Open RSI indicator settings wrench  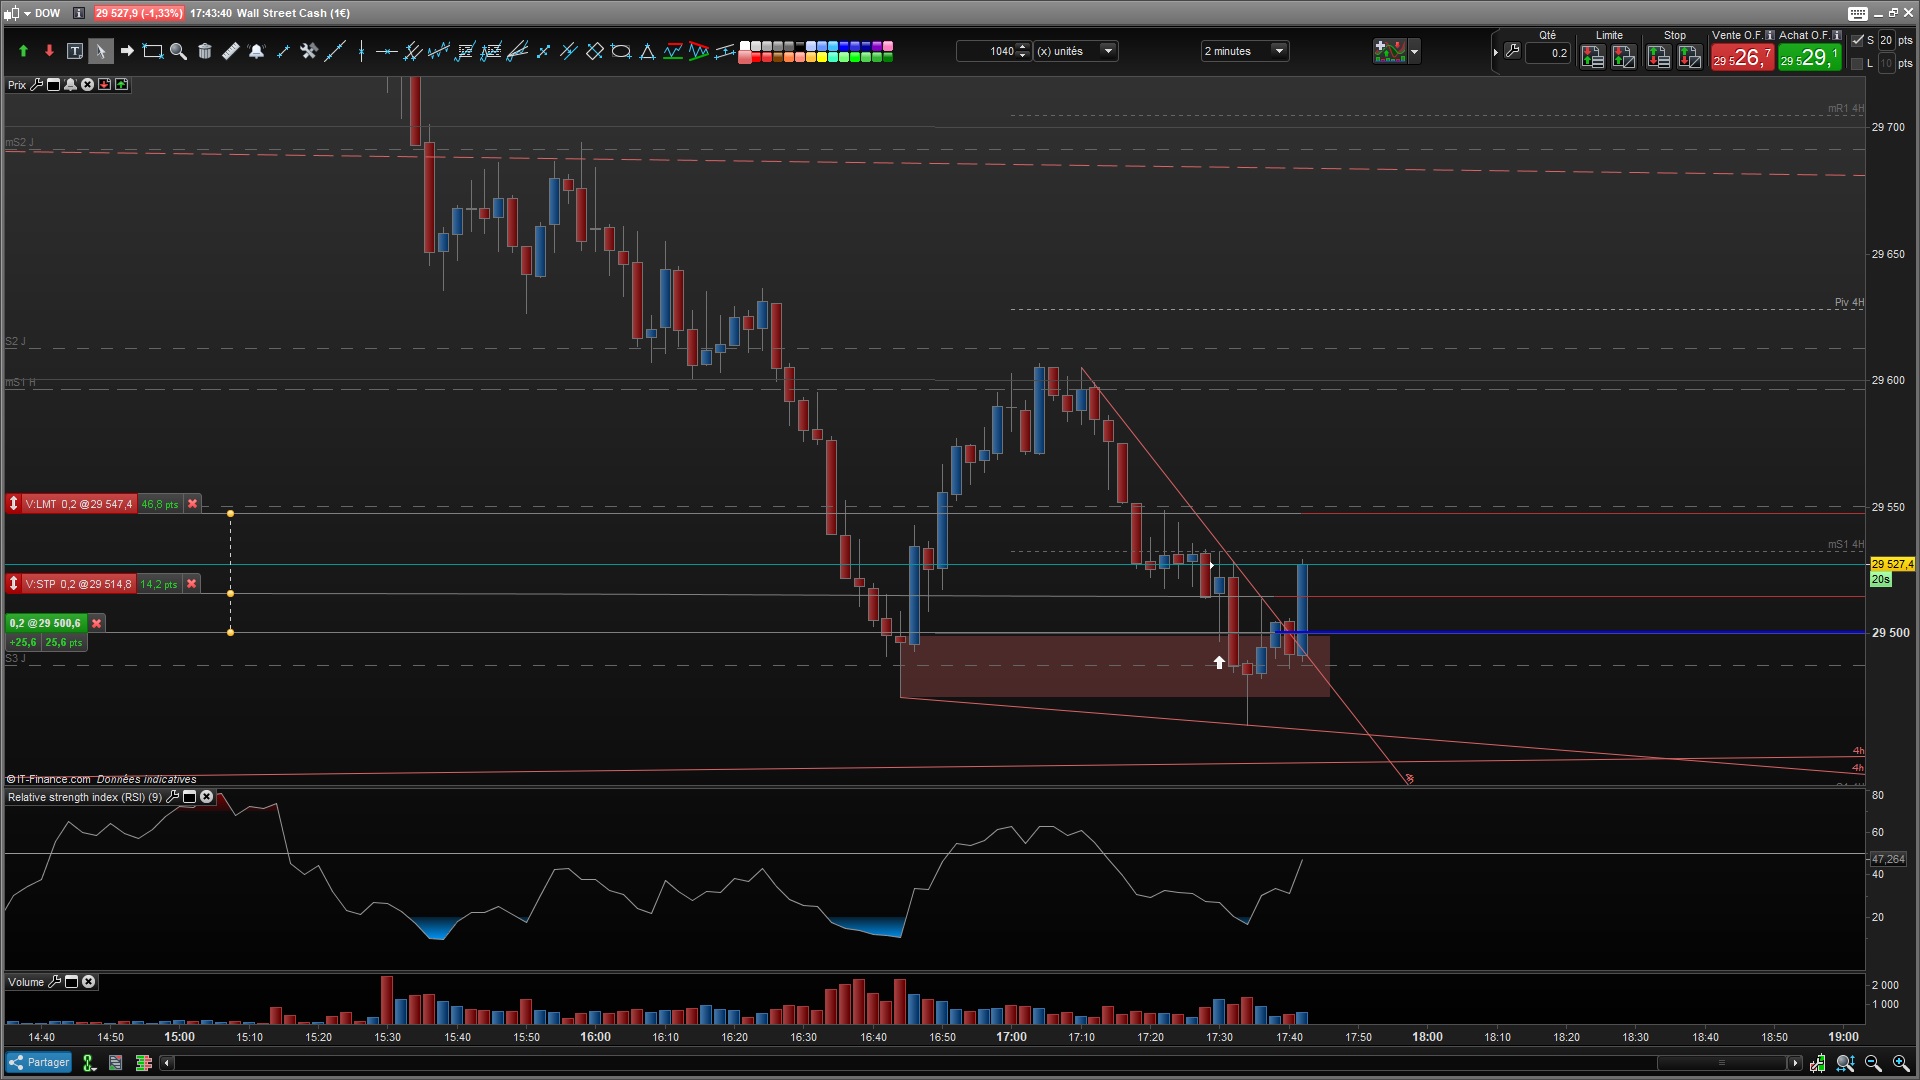coord(173,797)
